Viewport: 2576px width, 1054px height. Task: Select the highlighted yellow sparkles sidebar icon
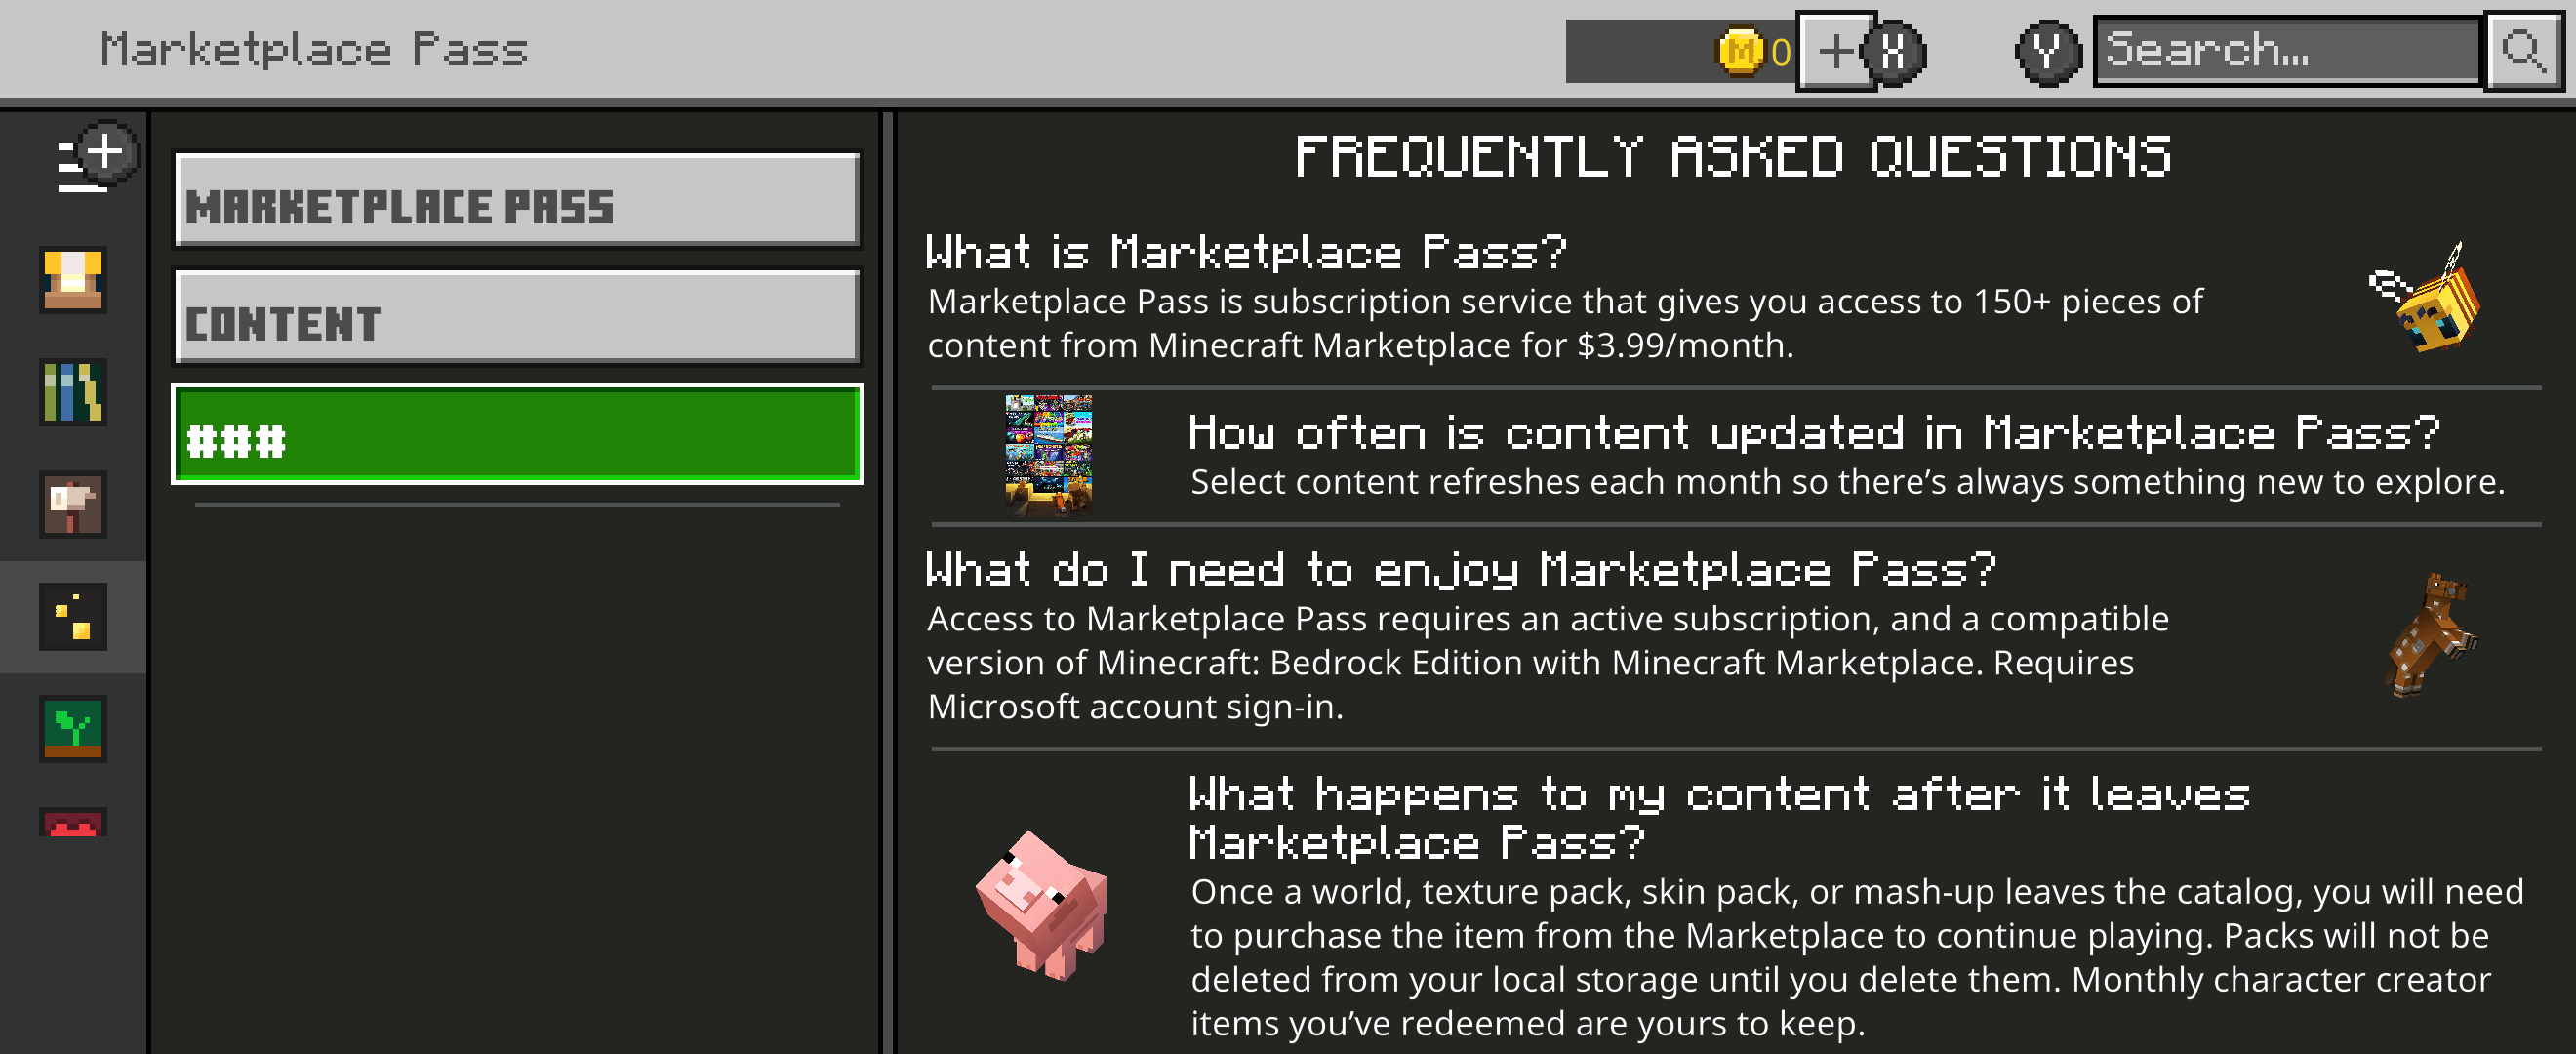73,616
